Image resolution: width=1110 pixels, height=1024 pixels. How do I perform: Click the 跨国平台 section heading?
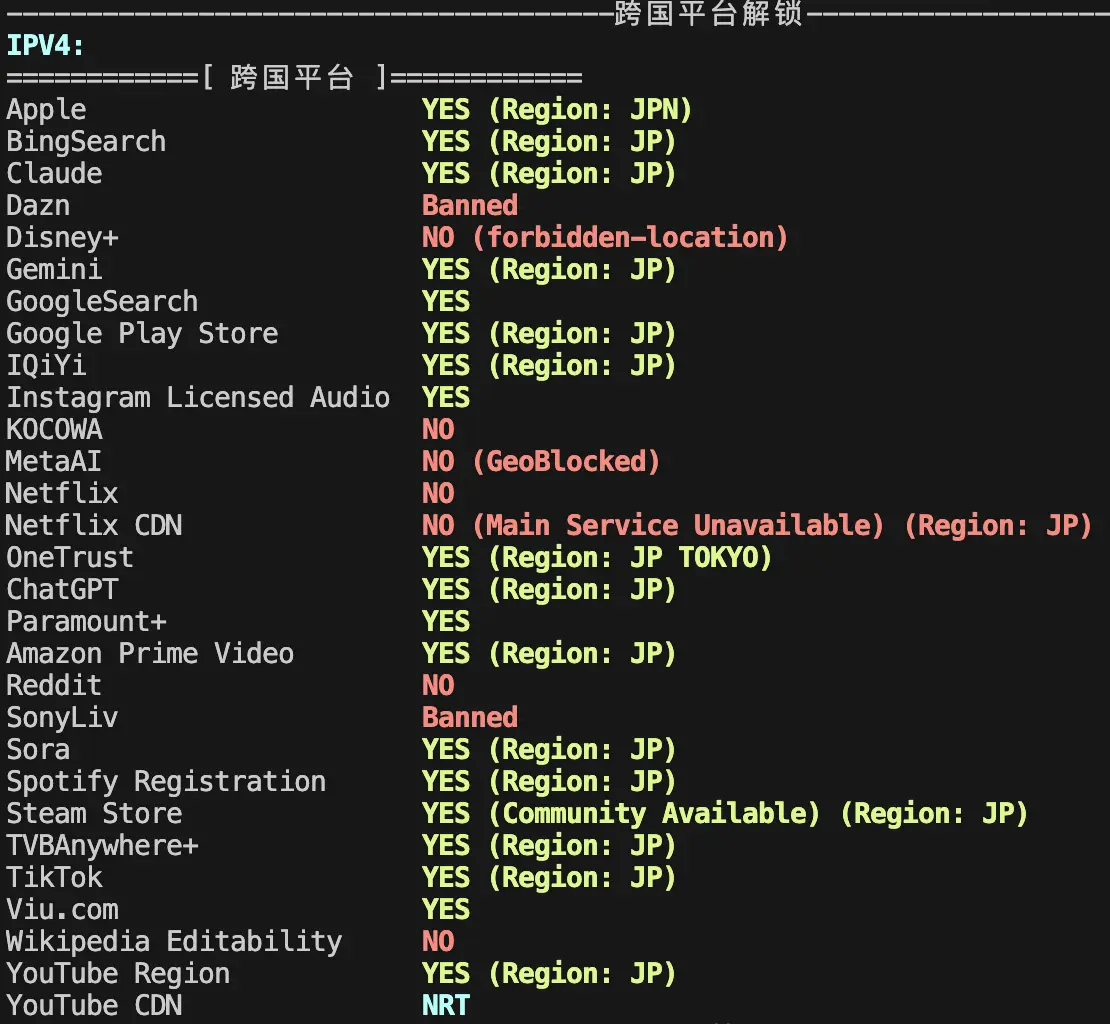[x=291, y=77]
